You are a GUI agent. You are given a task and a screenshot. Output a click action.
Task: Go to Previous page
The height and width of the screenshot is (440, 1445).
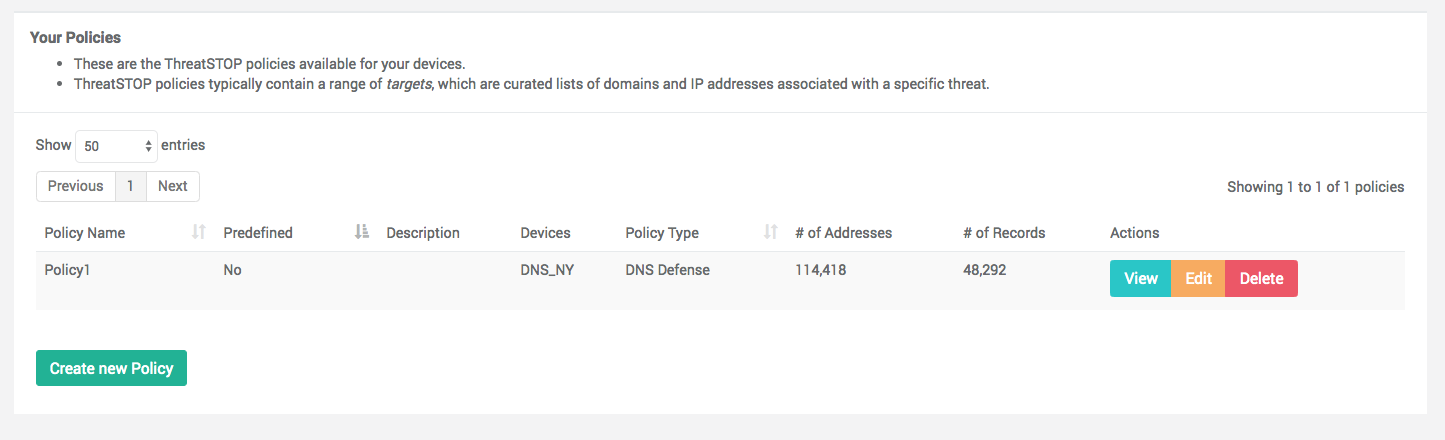pos(75,186)
